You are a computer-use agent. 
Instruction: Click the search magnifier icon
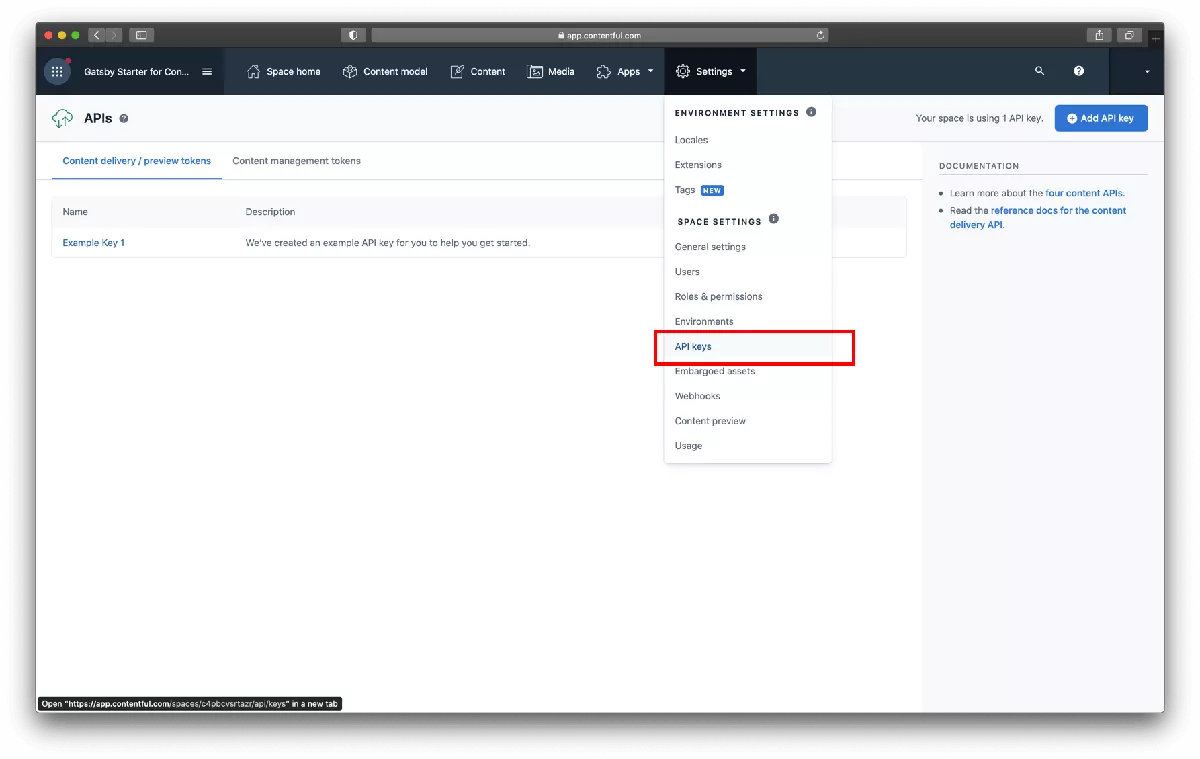1039,71
